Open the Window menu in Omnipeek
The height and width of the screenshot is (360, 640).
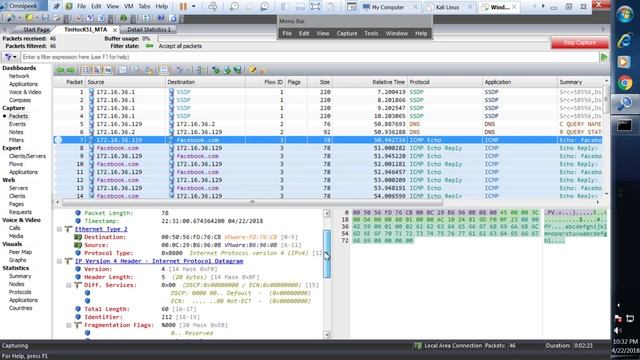(x=396, y=33)
